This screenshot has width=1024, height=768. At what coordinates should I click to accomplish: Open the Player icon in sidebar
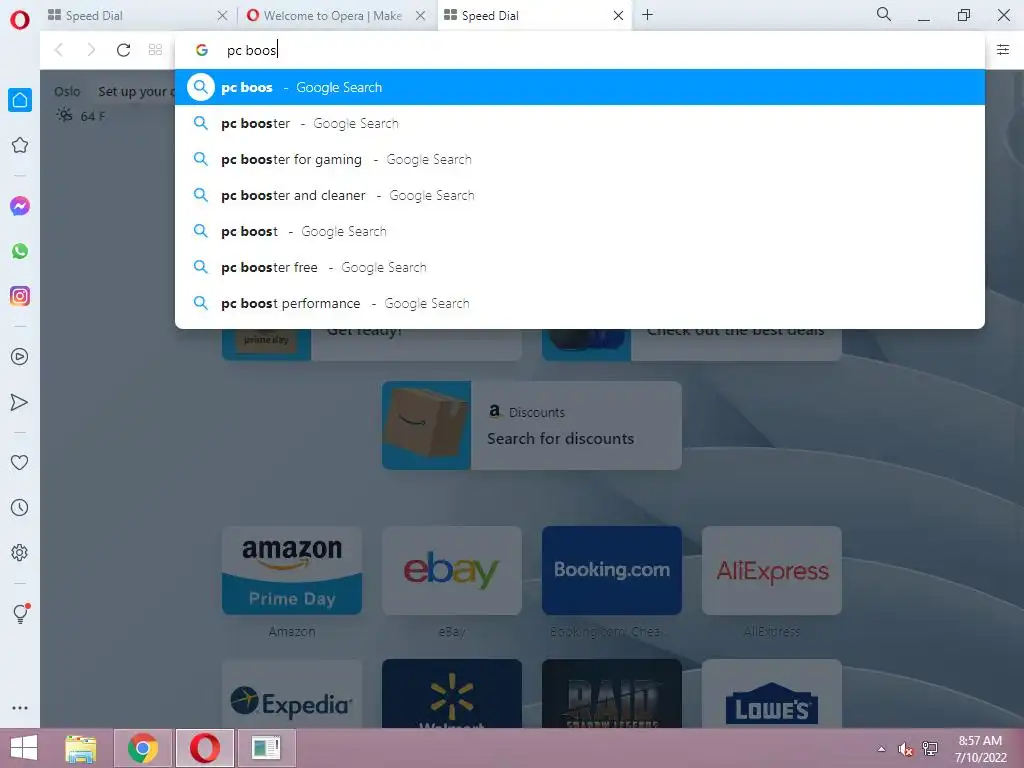pyautogui.click(x=20, y=357)
